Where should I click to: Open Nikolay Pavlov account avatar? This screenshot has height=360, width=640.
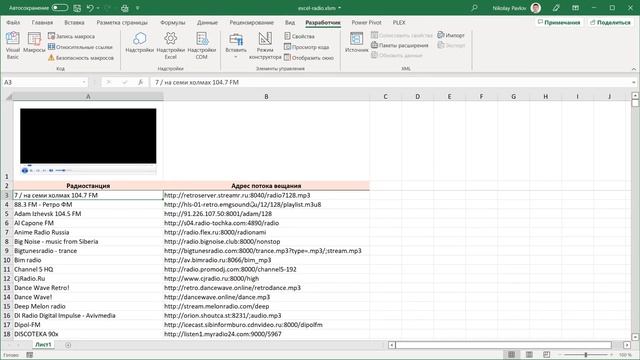coord(536,8)
